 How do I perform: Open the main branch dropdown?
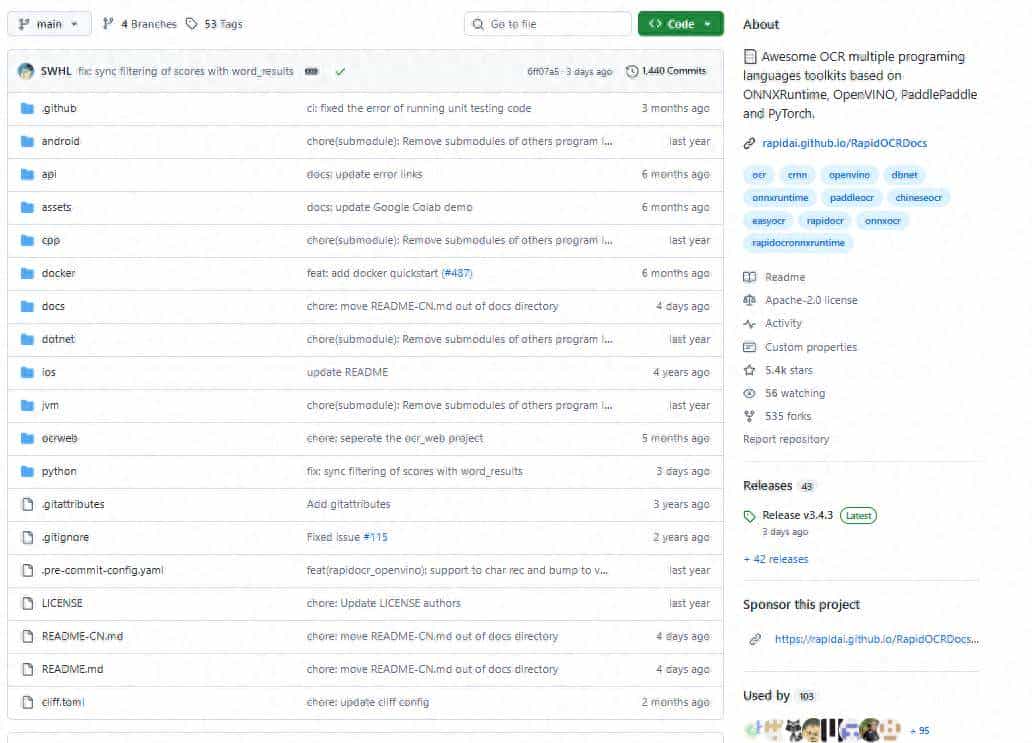48,23
